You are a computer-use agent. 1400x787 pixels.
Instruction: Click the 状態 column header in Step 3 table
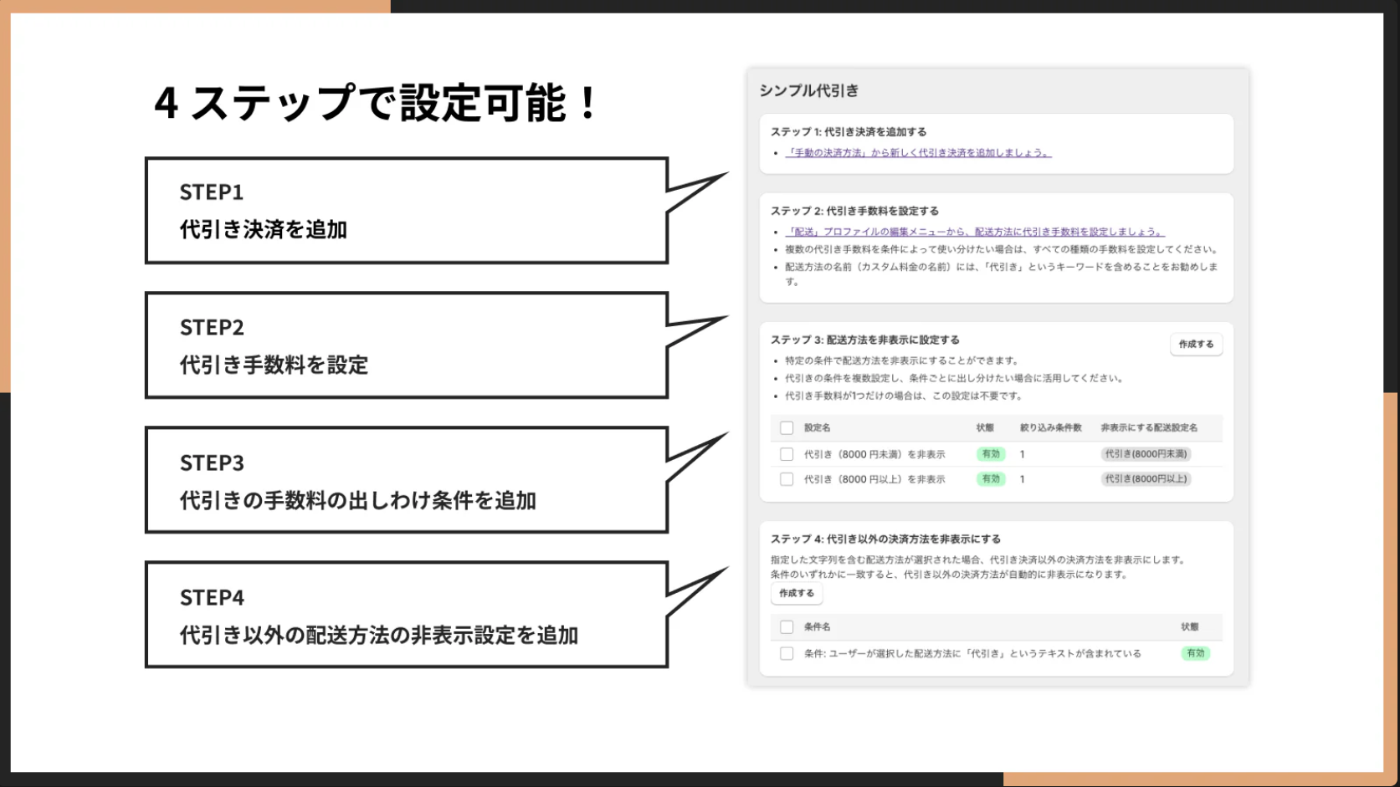(986, 428)
